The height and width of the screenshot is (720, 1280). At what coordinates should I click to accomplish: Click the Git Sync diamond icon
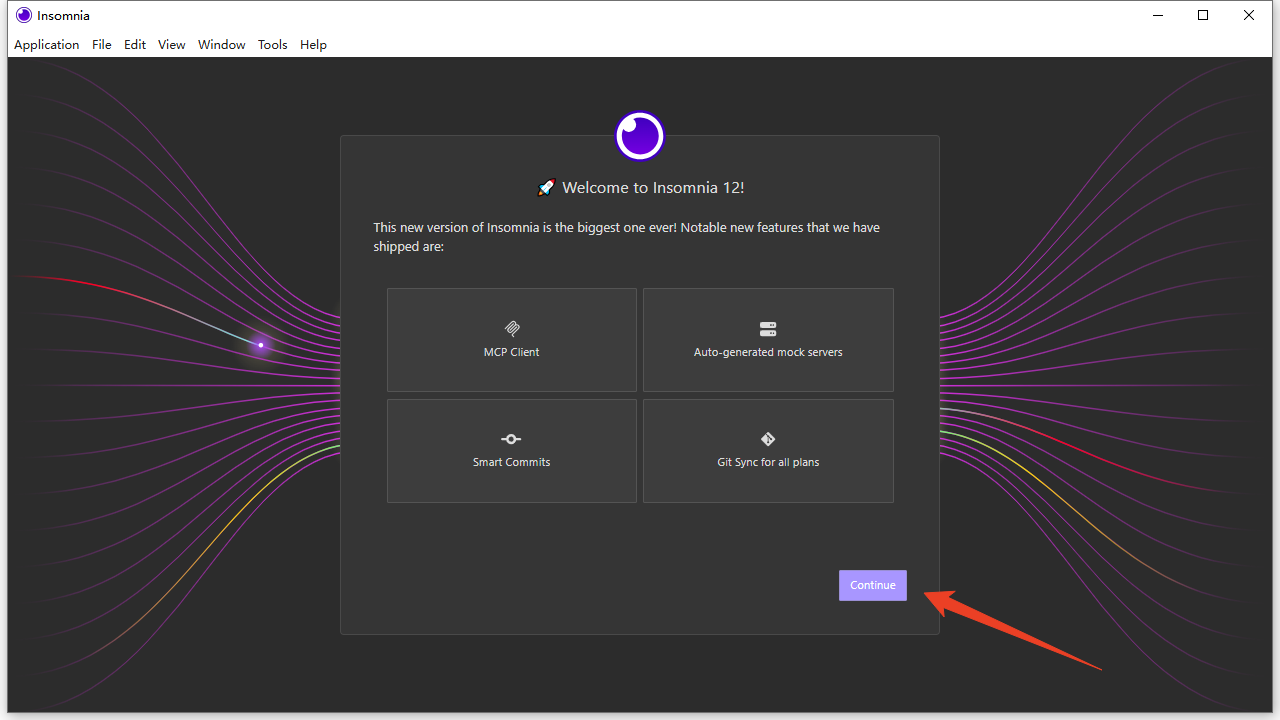[768, 439]
